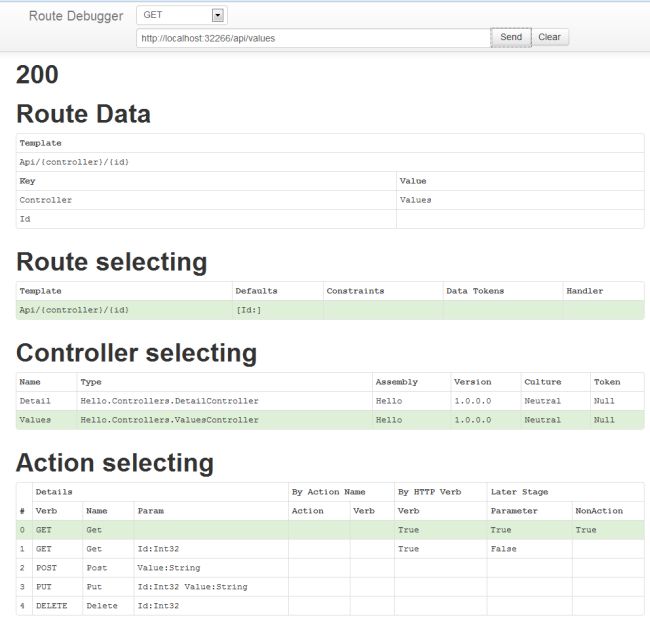The height and width of the screenshot is (624, 650).
Task: Click the Send button
Action: point(511,37)
